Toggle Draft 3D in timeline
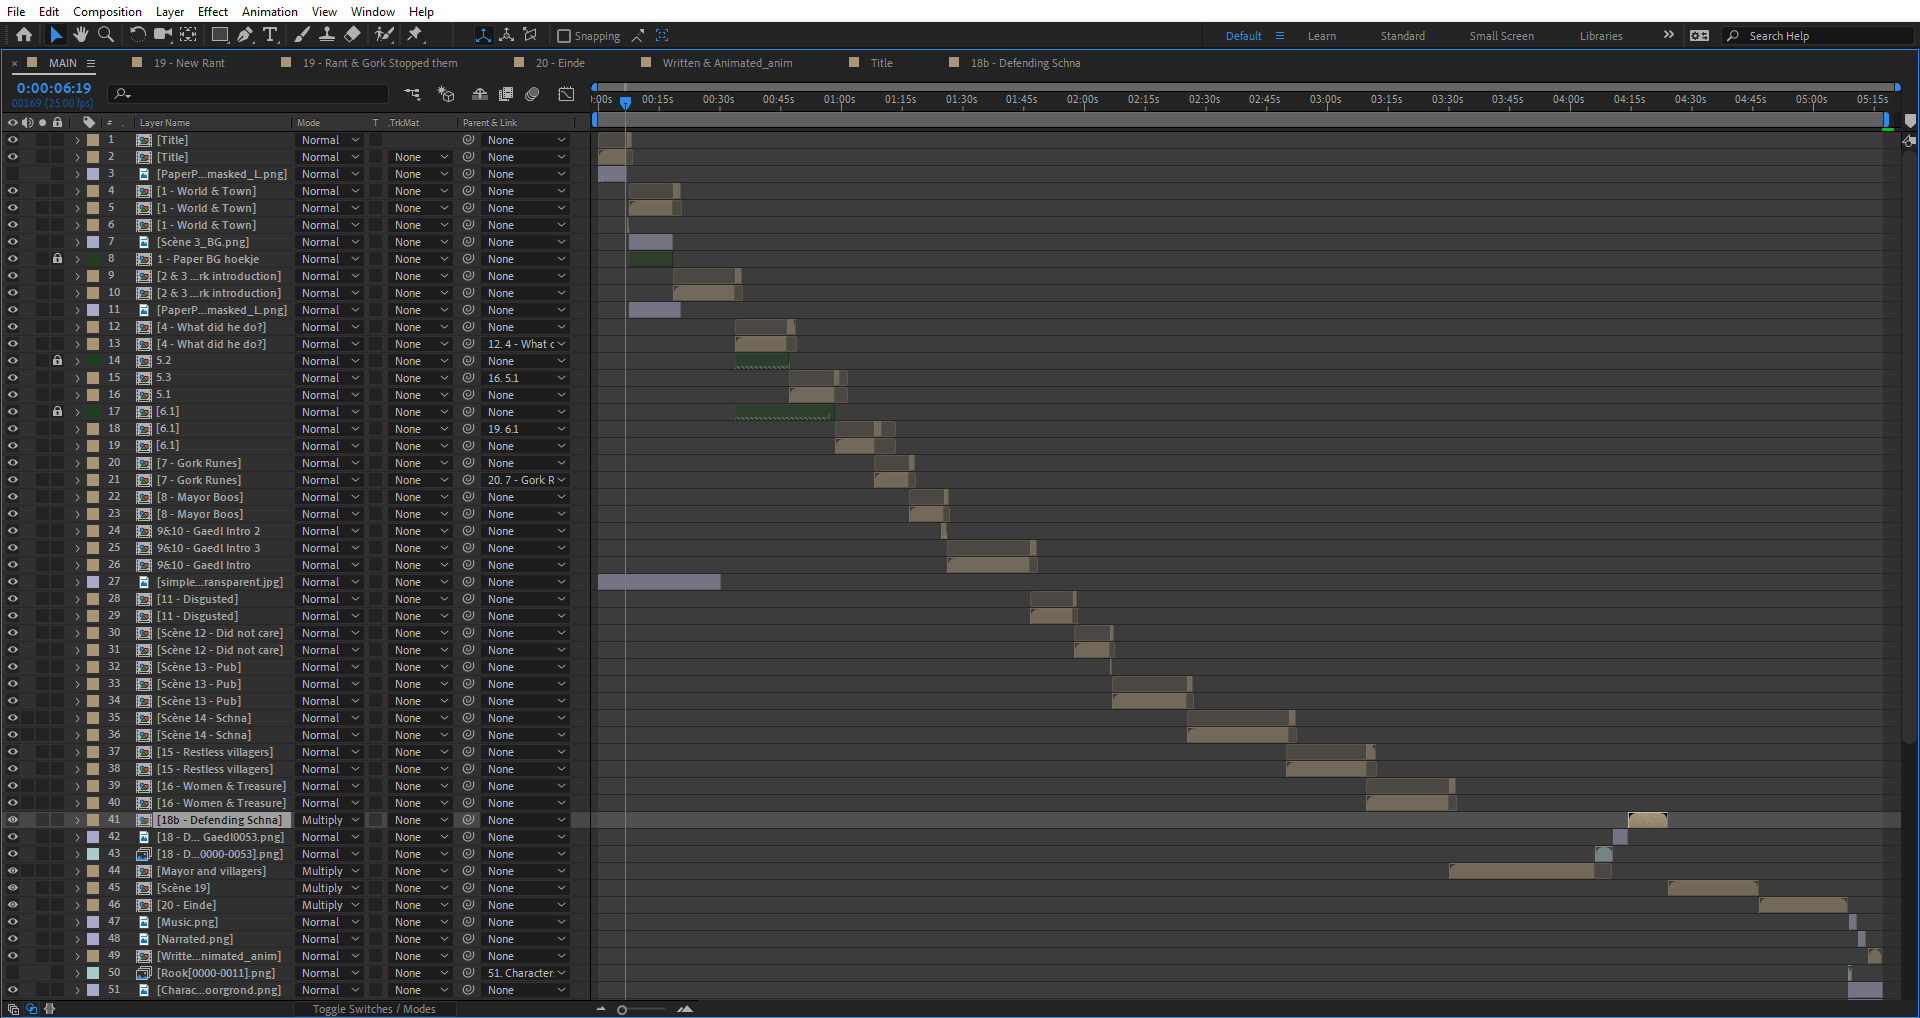This screenshot has height=1018, width=1920. pyautogui.click(x=446, y=94)
